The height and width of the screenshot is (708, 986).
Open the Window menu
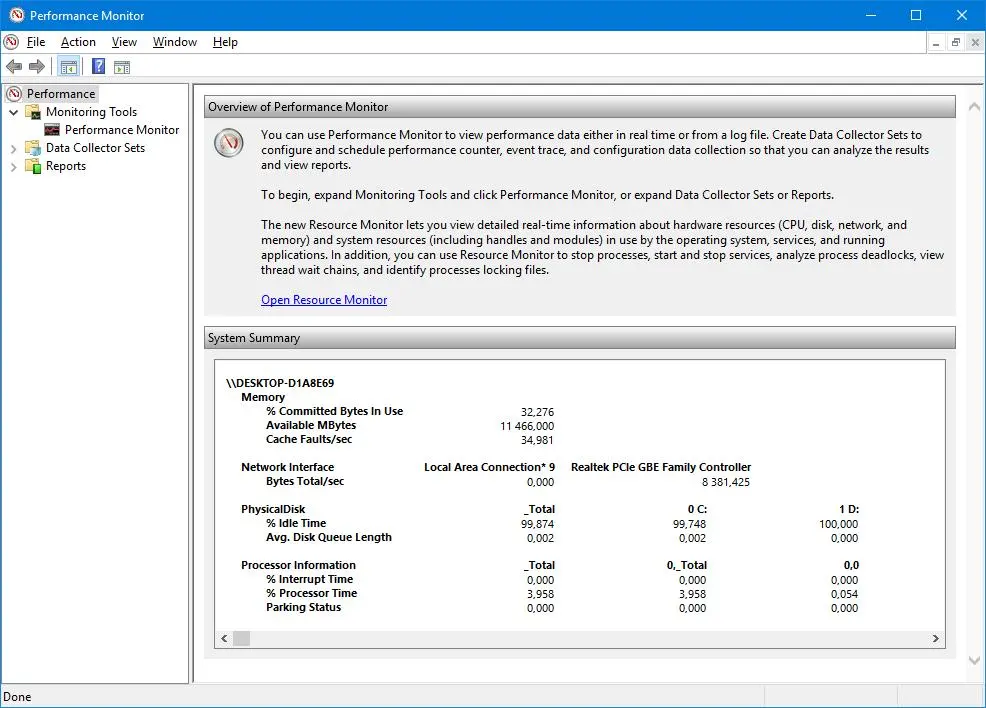point(175,42)
